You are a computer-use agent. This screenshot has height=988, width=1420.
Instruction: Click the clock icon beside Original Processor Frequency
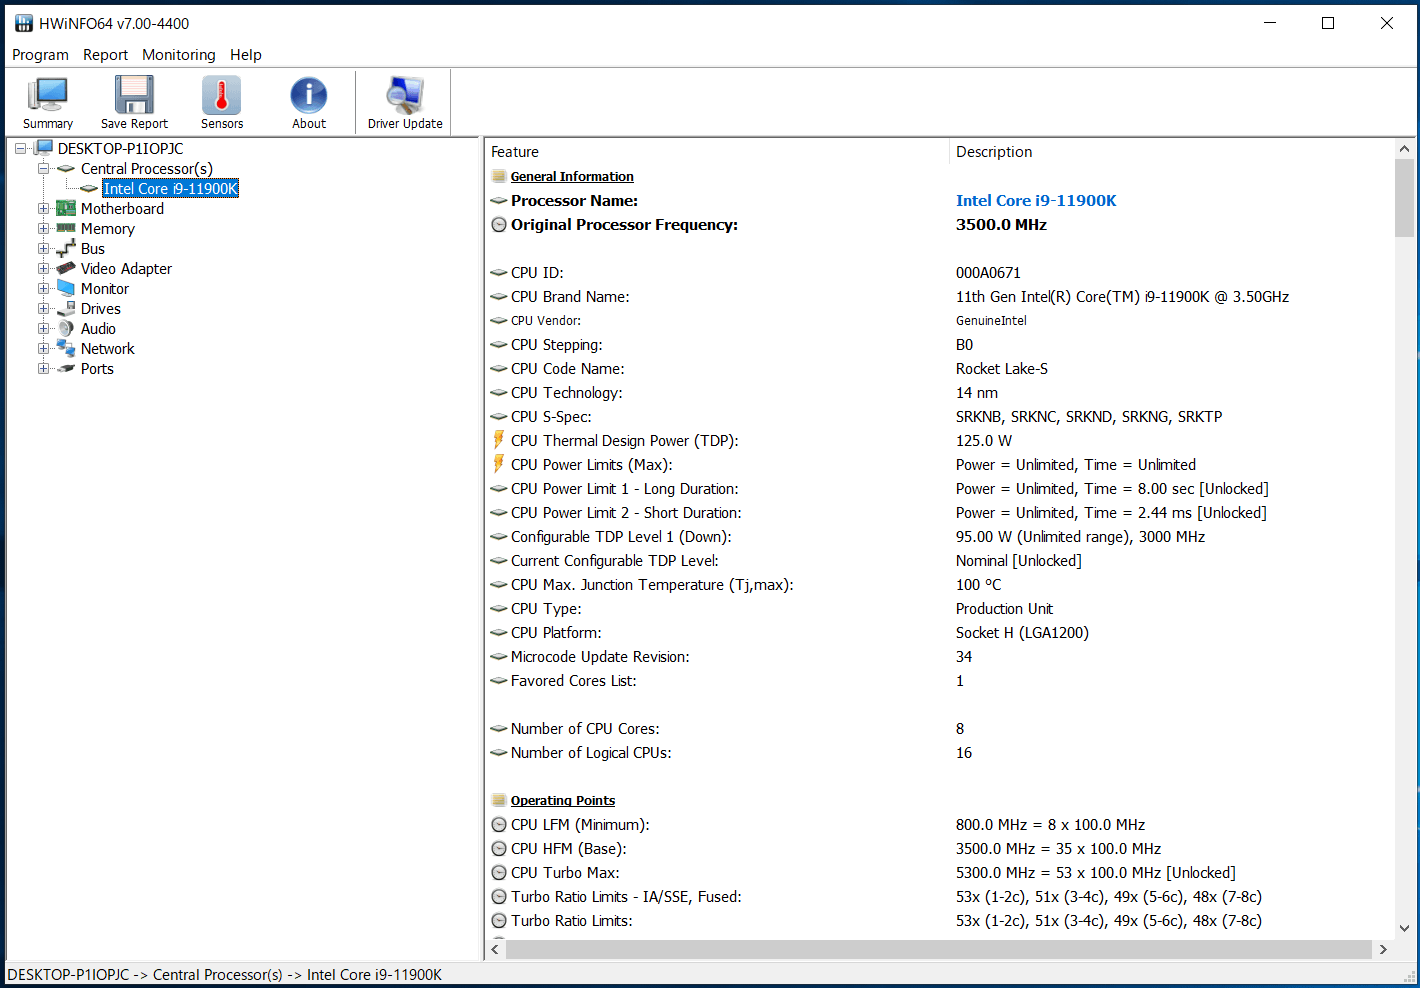[499, 224]
